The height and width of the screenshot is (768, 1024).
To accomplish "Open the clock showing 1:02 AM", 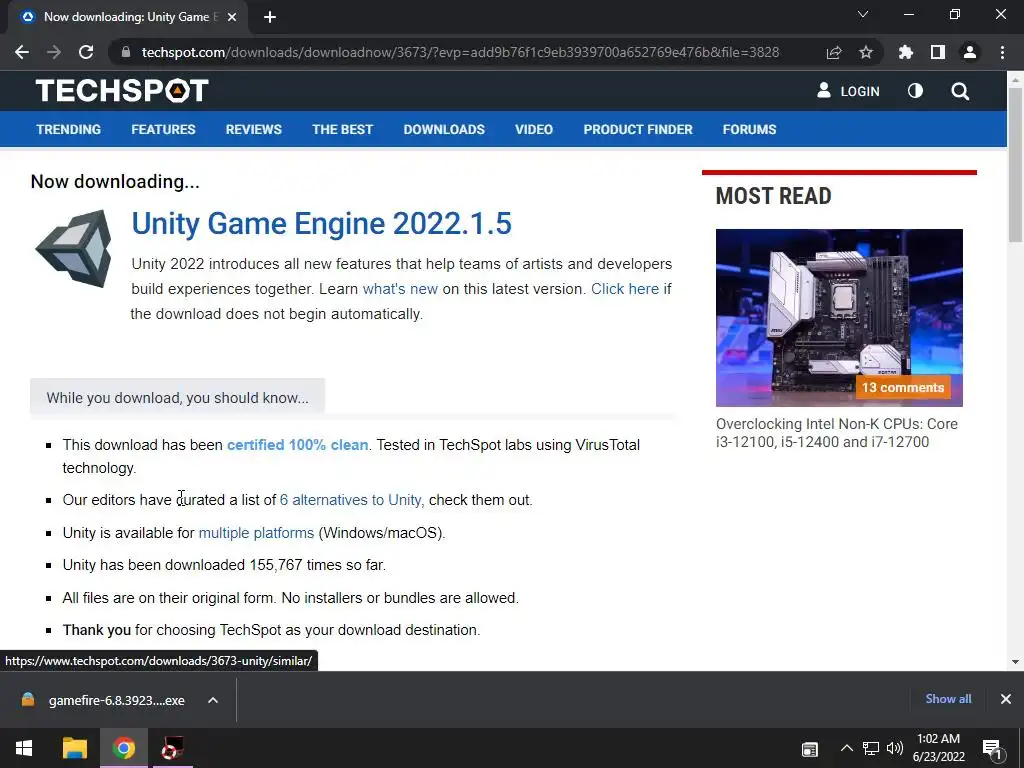I will coord(938,748).
